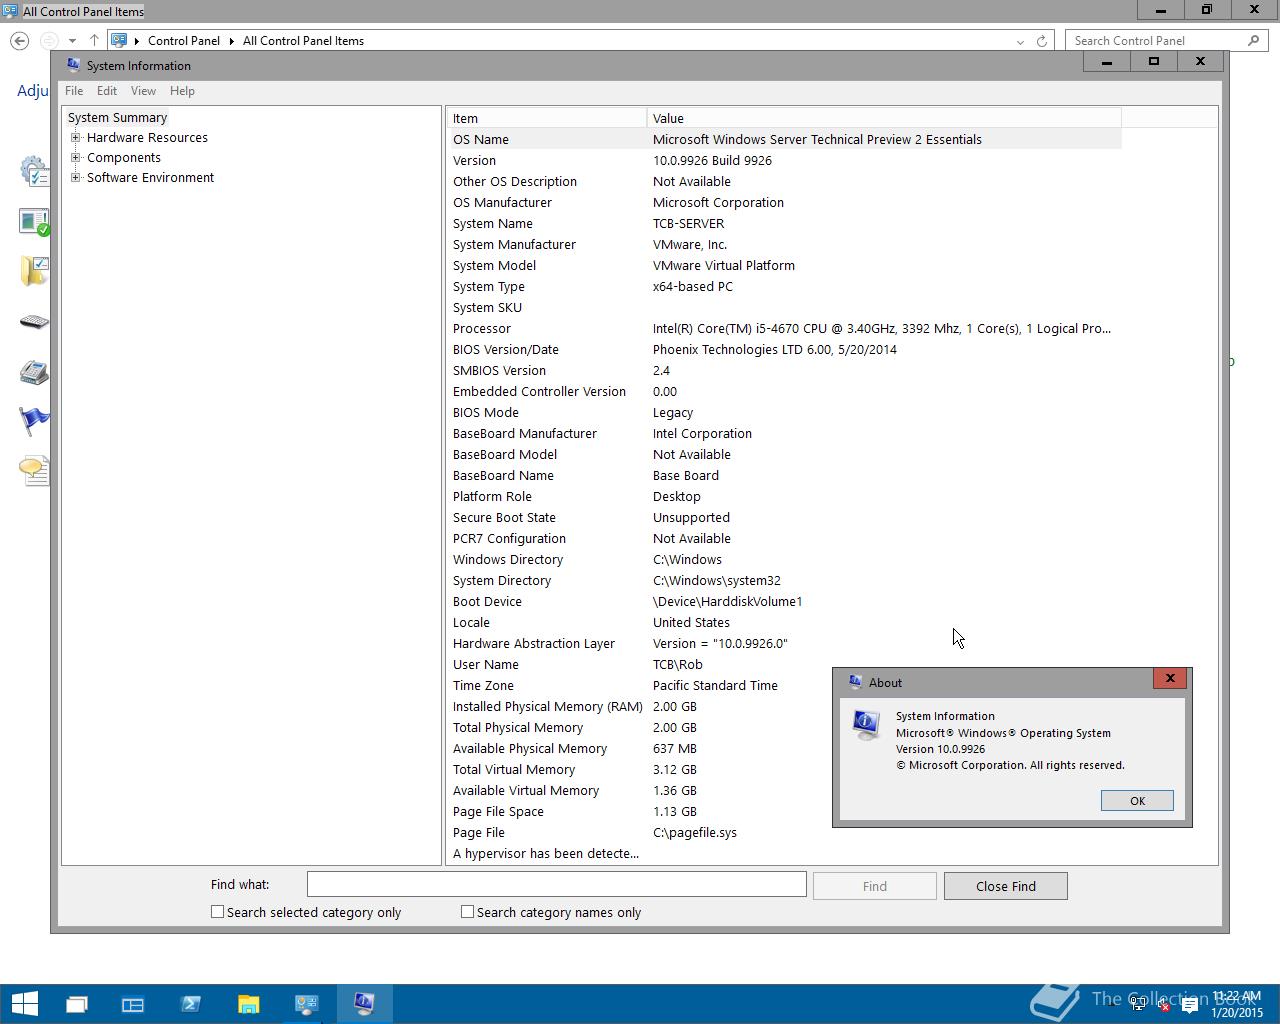Click the muted volume tray icon
The height and width of the screenshot is (1024, 1280).
[x=1163, y=1005]
